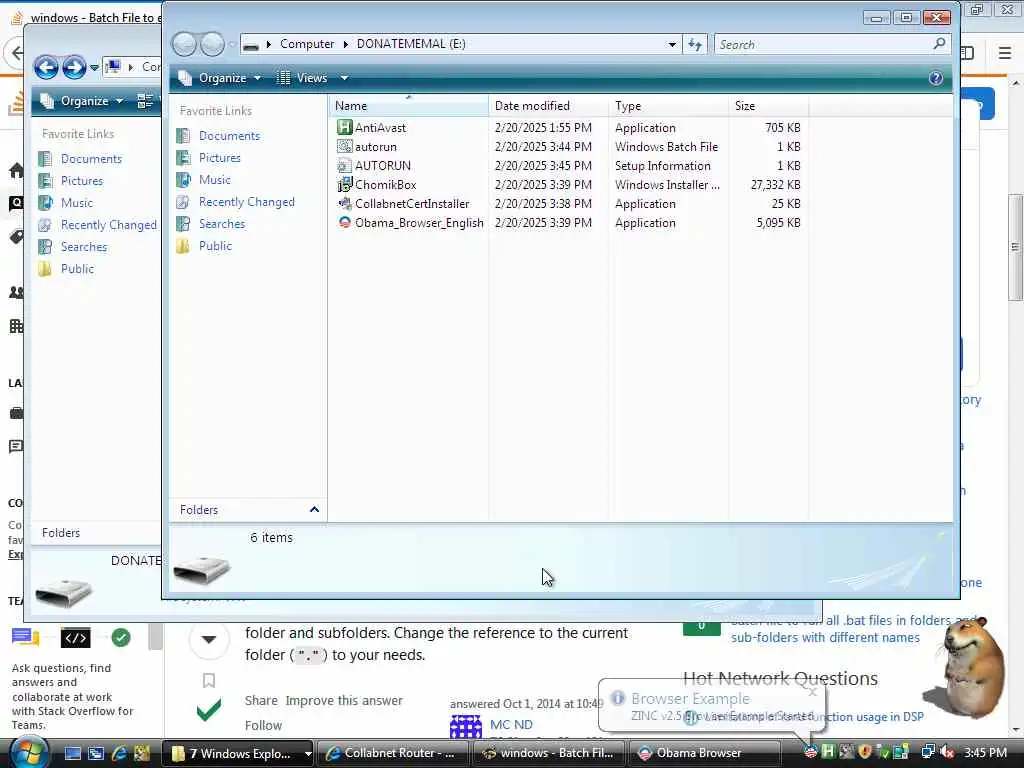The height and width of the screenshot is (768, 1024).
Task: Open browser hamburger menu behind Explorer windows
Action: [x=1005, y=52]
